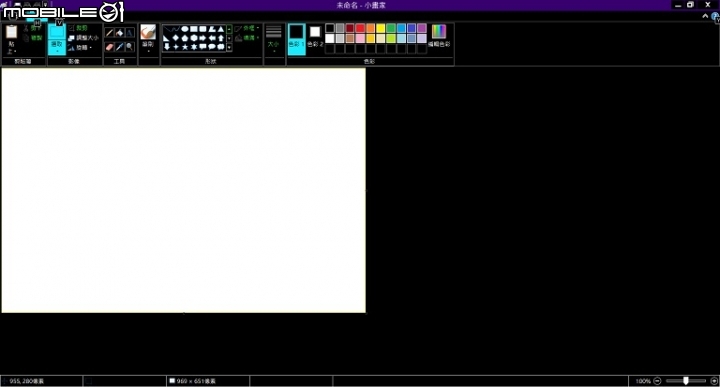Click the Copy (複製) button
720x387 pixels.
click(33, 38)
